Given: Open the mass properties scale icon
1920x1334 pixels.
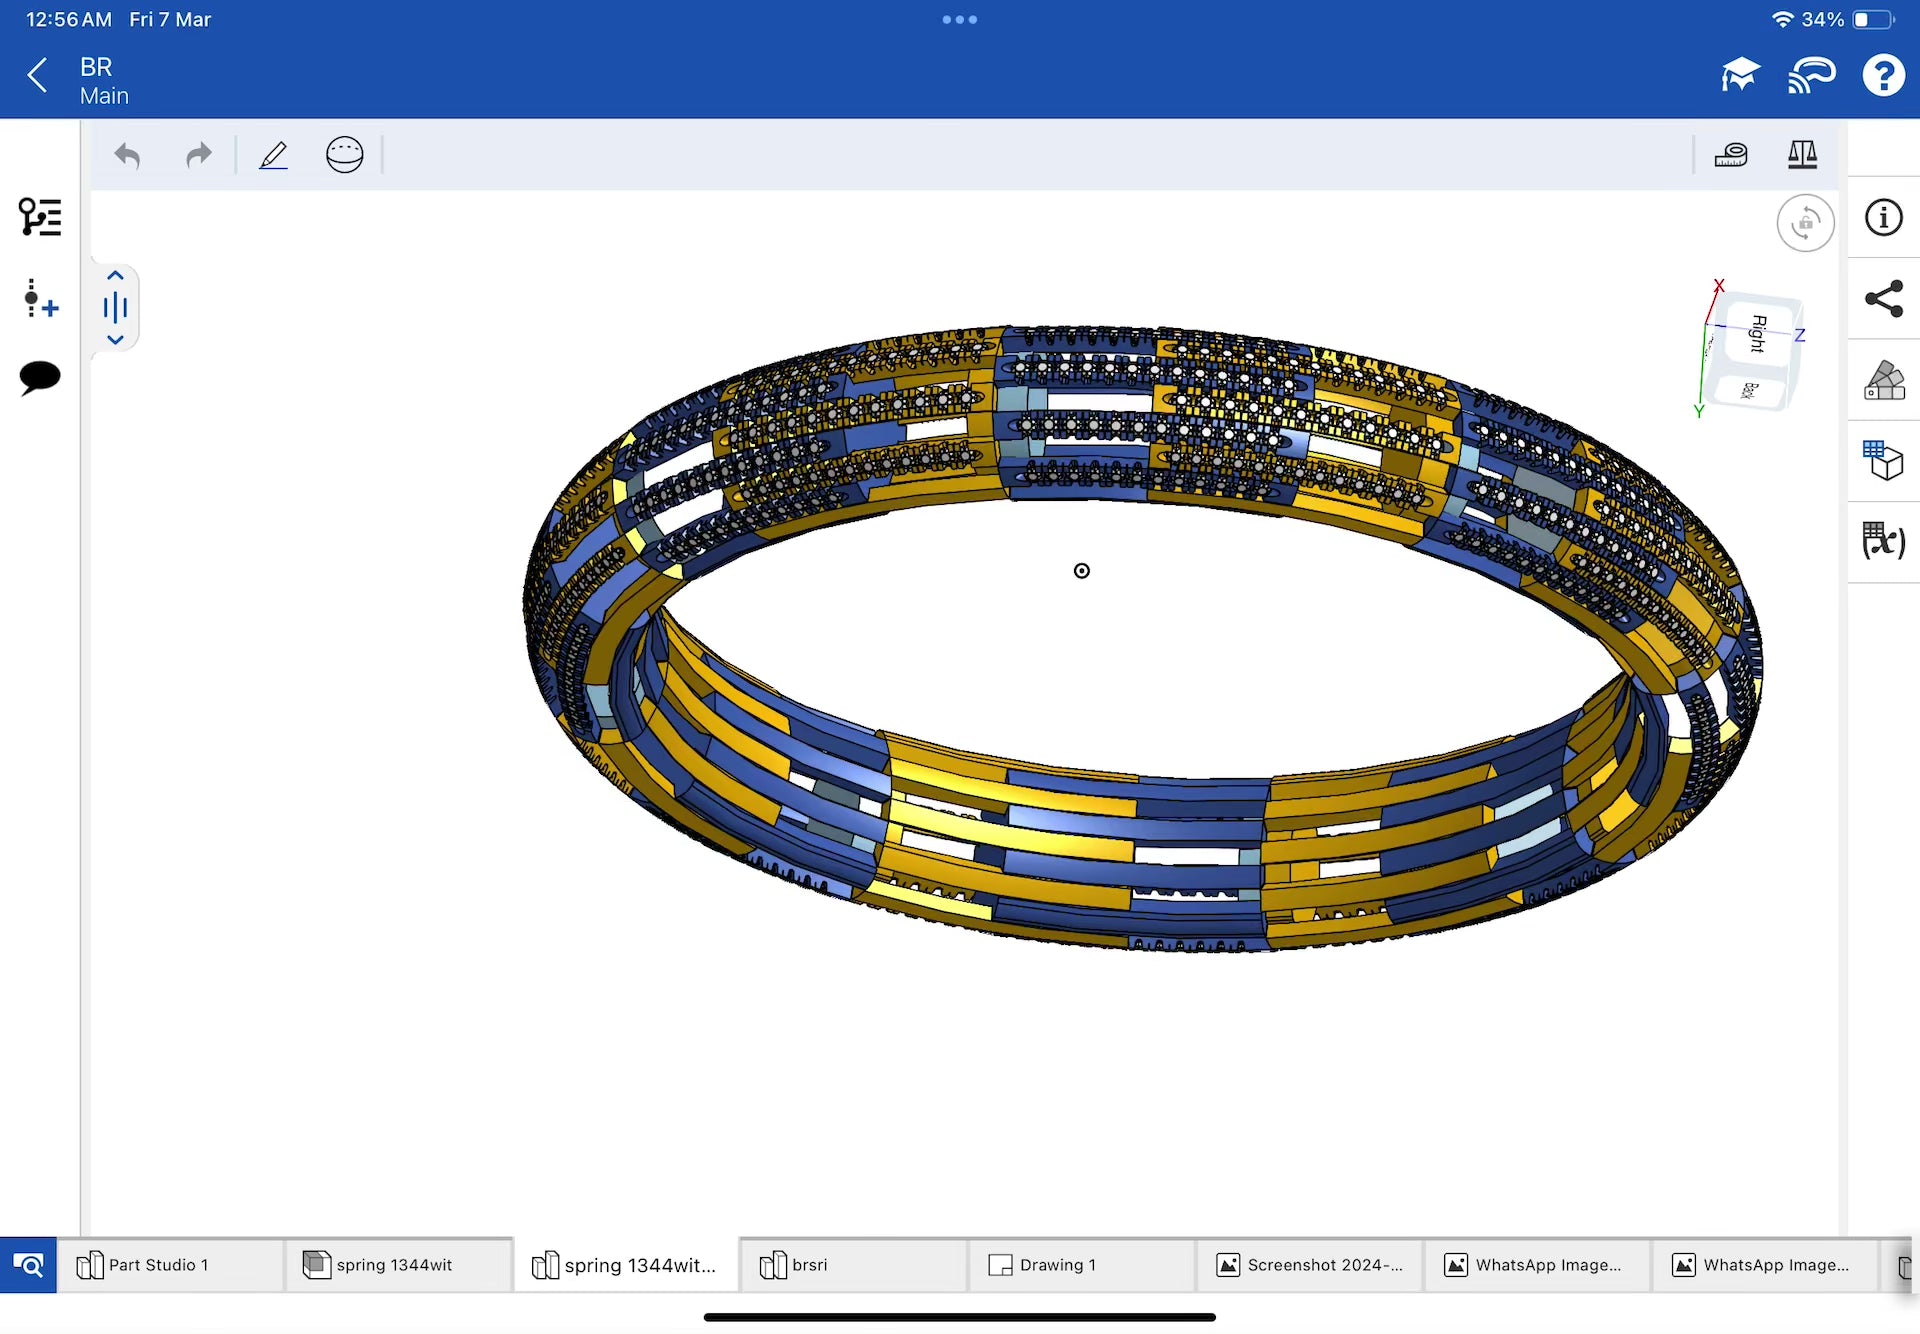Looking at the screenshot, I should [x=1802, y=155].
